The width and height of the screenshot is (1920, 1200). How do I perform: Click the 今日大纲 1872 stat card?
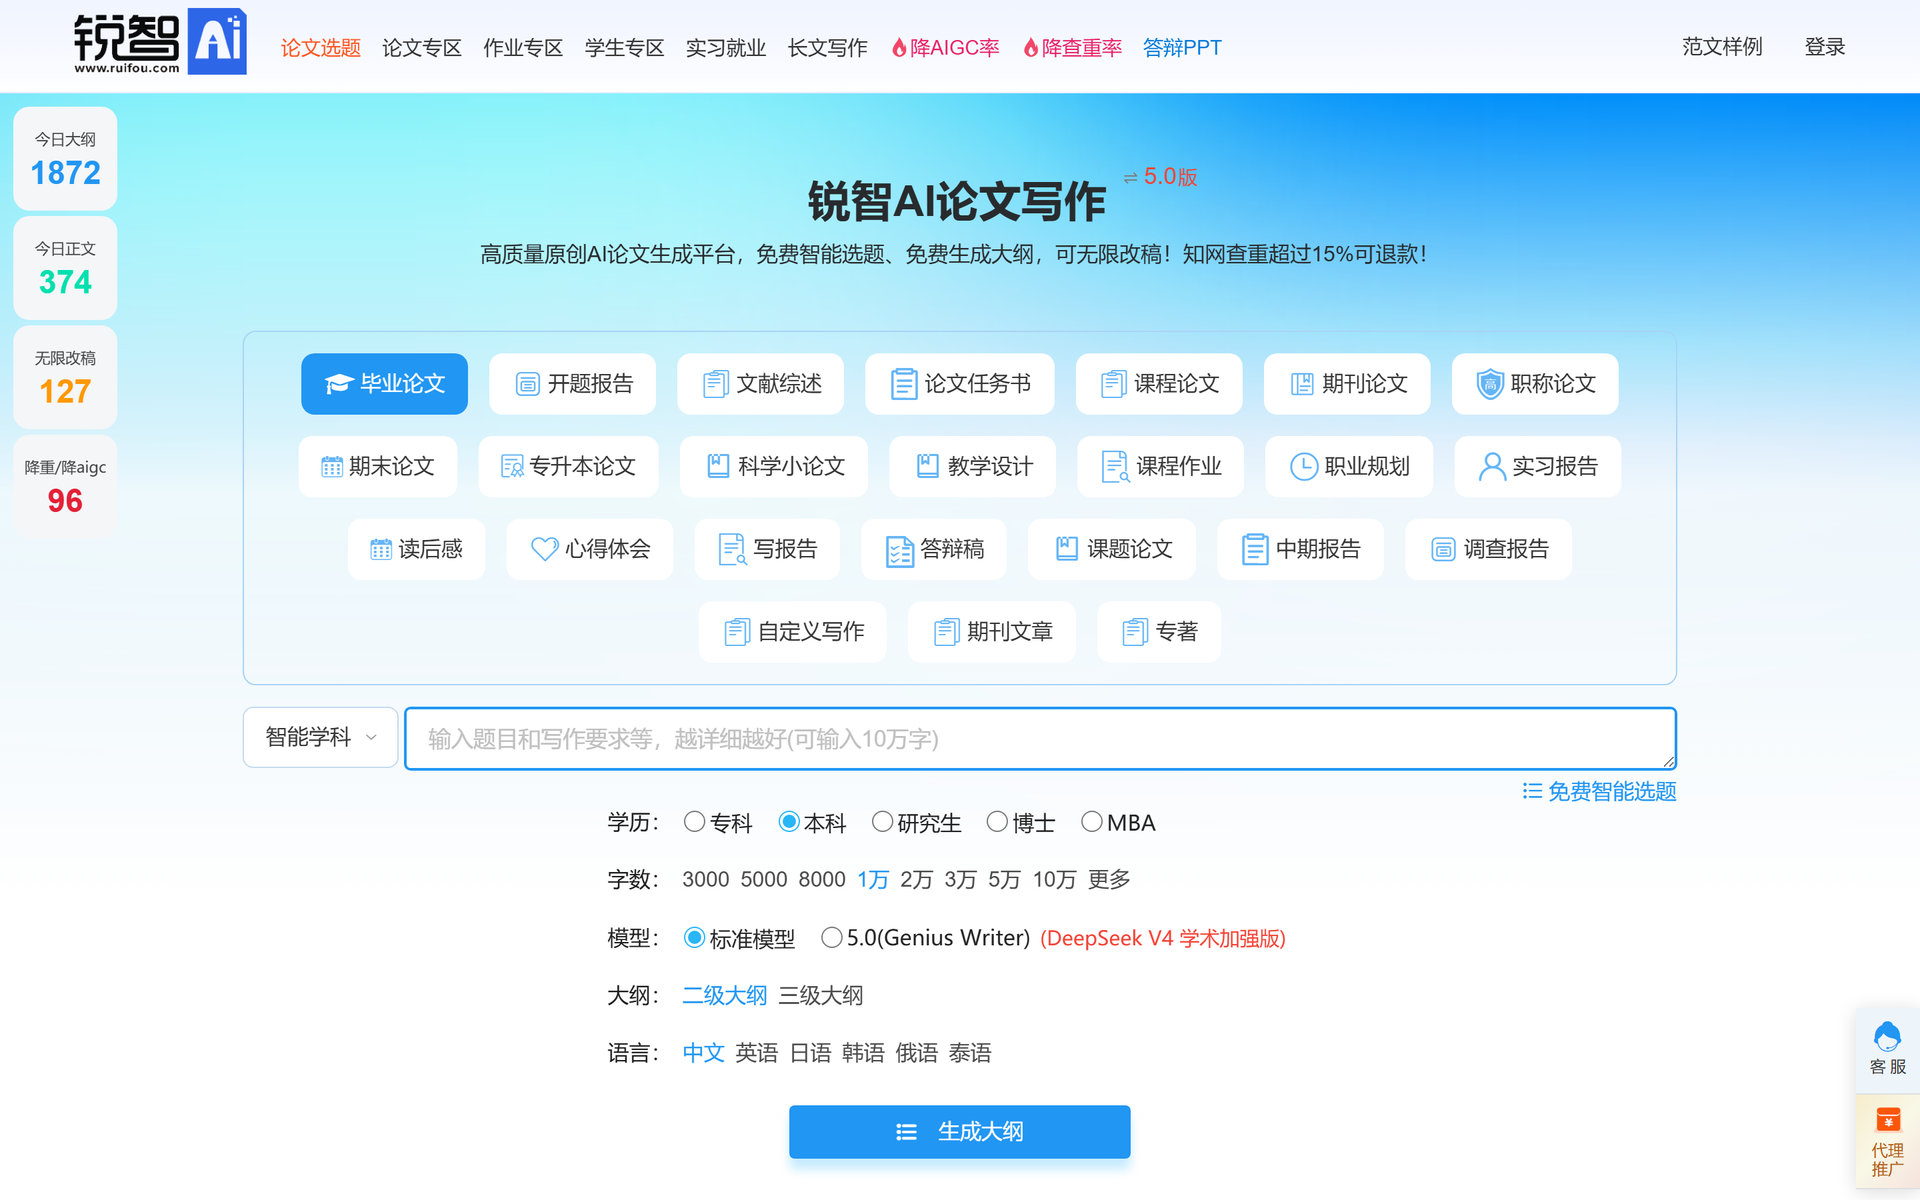click(x=65, y=159)
